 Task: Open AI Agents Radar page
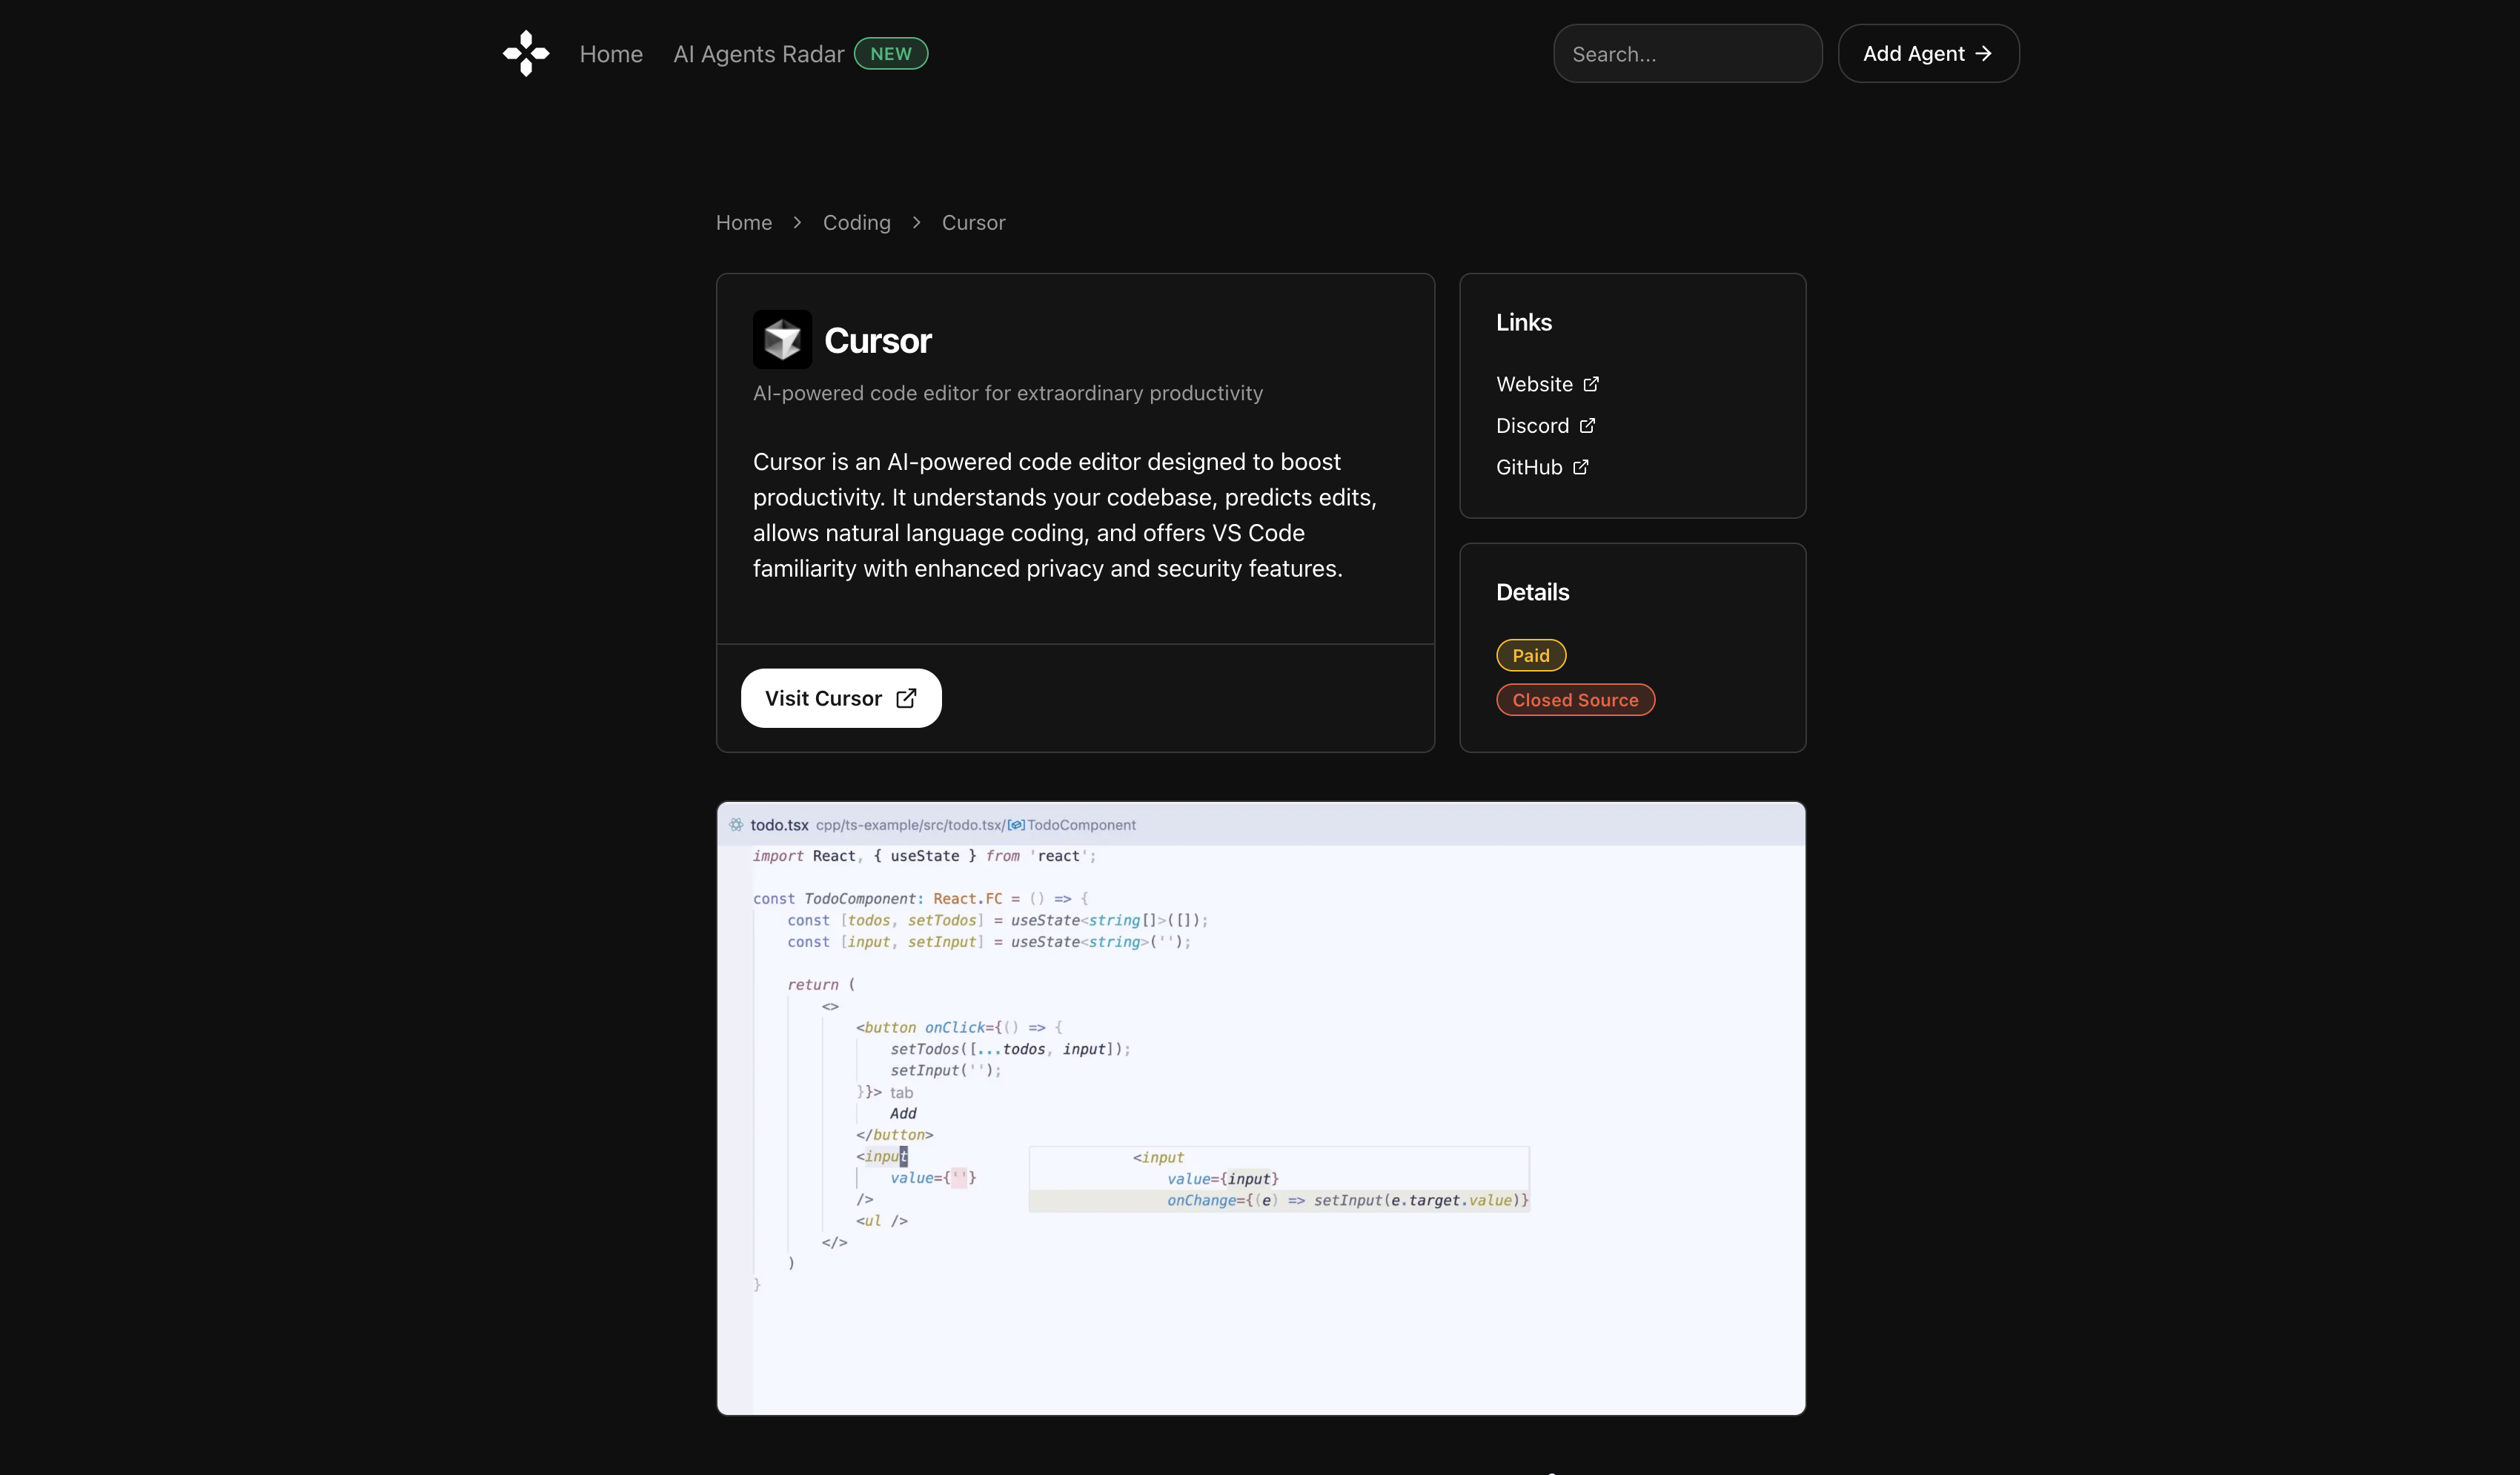point(758,54)
